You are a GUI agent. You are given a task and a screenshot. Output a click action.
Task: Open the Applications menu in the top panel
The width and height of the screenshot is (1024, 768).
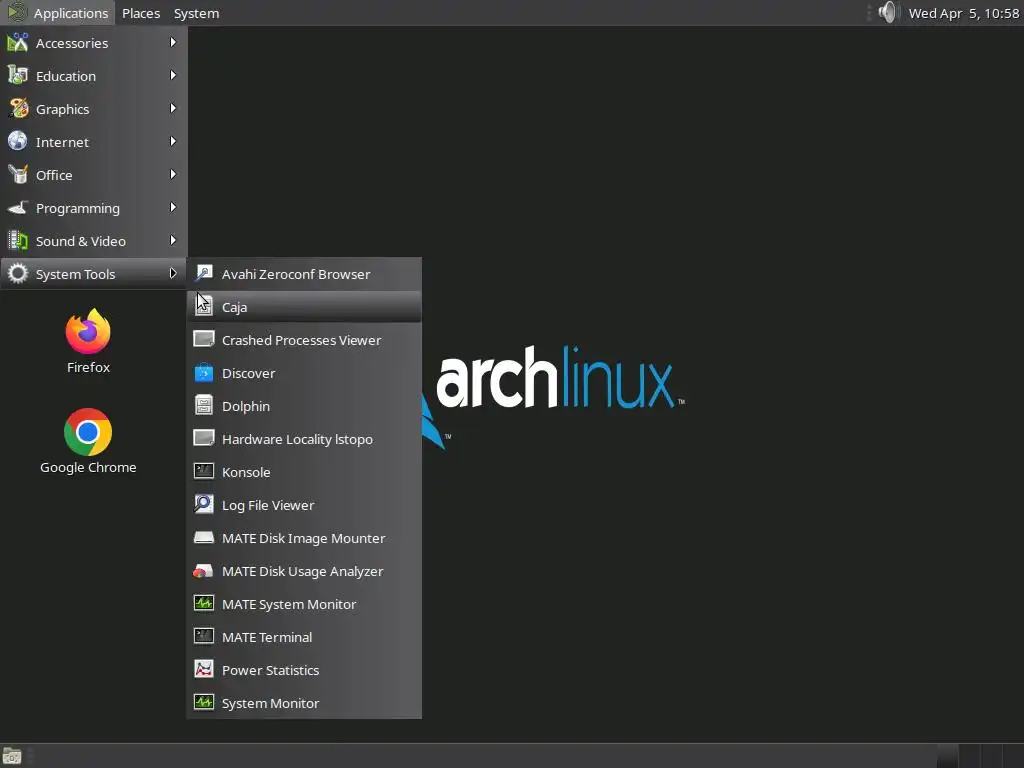(58, 13)
